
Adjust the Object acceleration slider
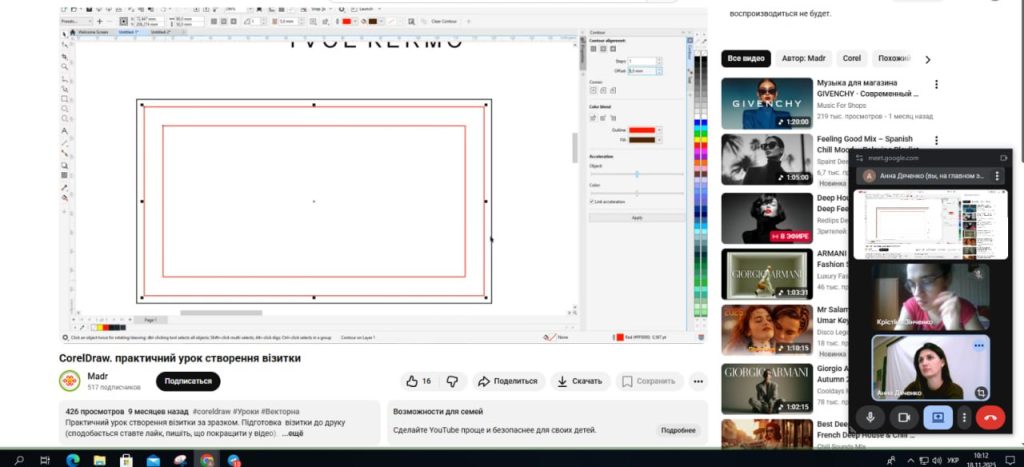pyautogui.click(x=636, y=174)
